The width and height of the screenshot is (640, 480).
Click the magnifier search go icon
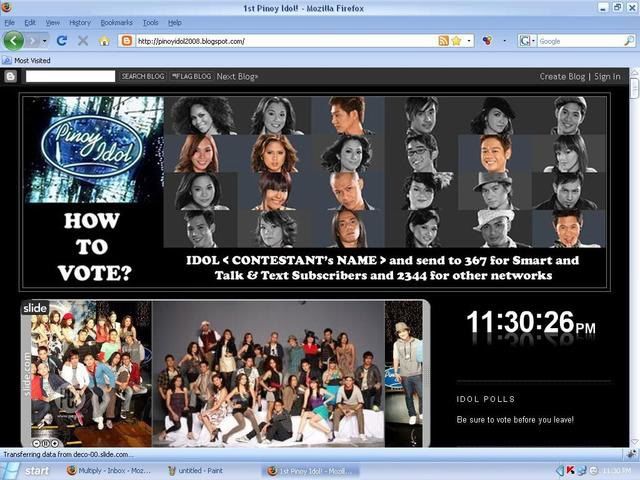(x=629, y=41)
